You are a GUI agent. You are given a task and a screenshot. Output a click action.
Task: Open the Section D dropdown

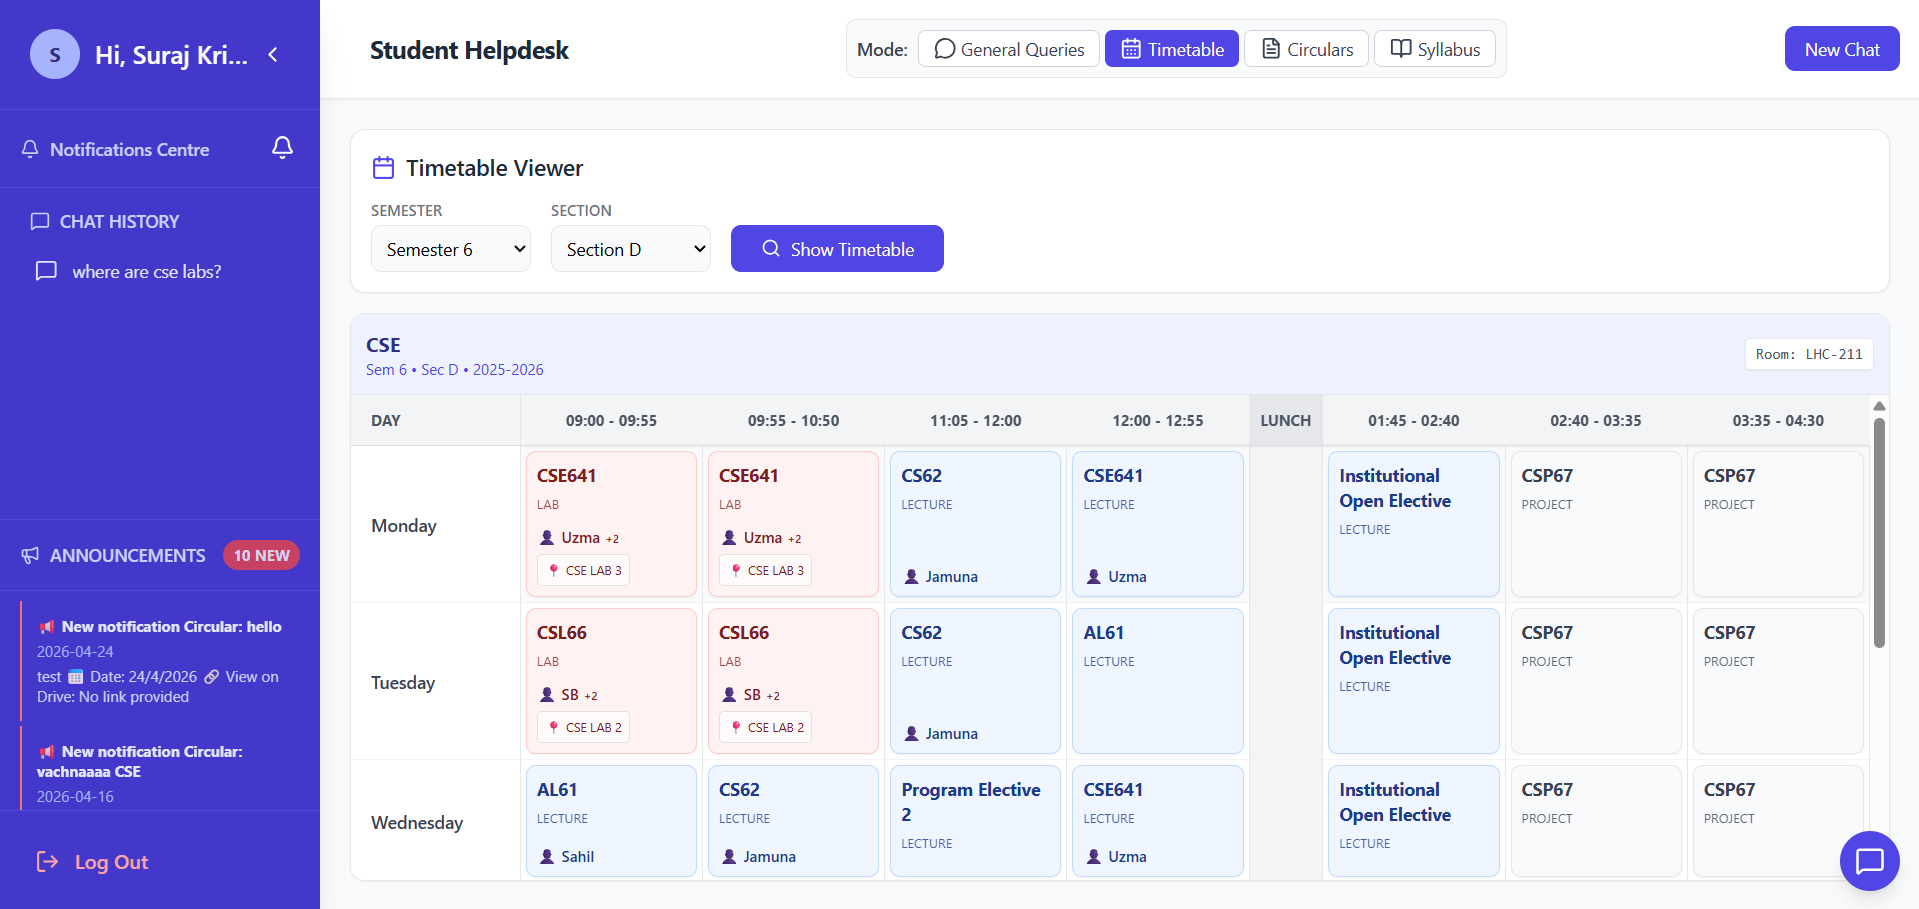[630, 249]
